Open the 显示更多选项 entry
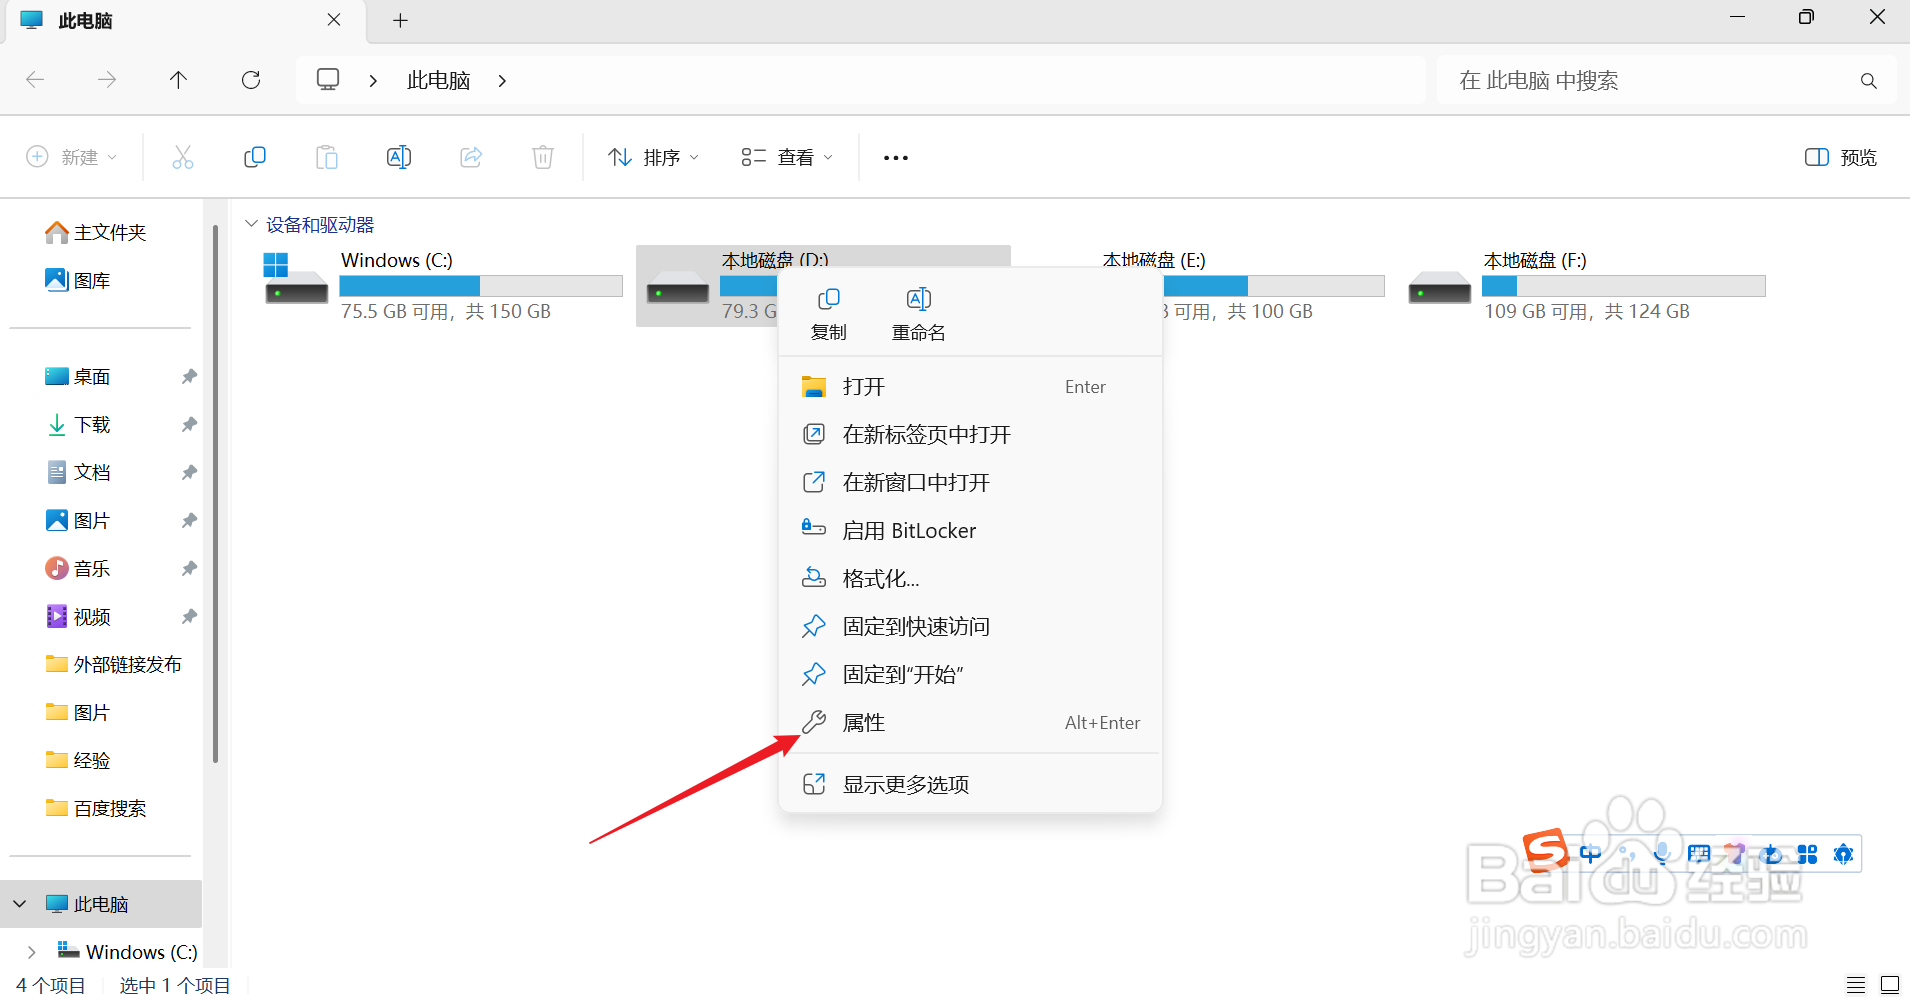1910x999 pixels. click(906, 784)
